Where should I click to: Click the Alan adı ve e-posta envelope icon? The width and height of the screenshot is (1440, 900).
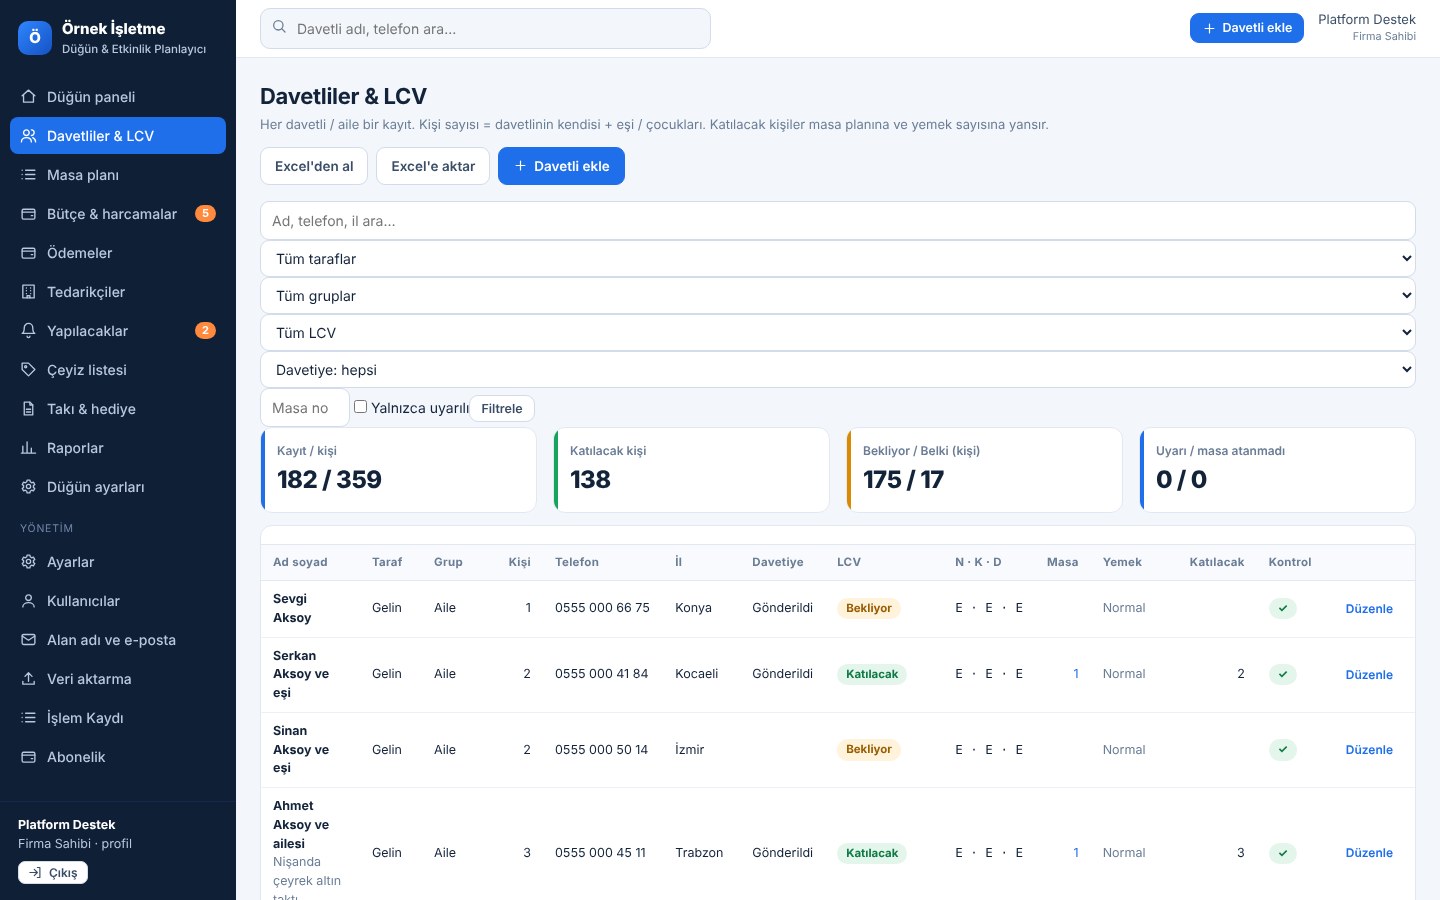pos(29,640)
